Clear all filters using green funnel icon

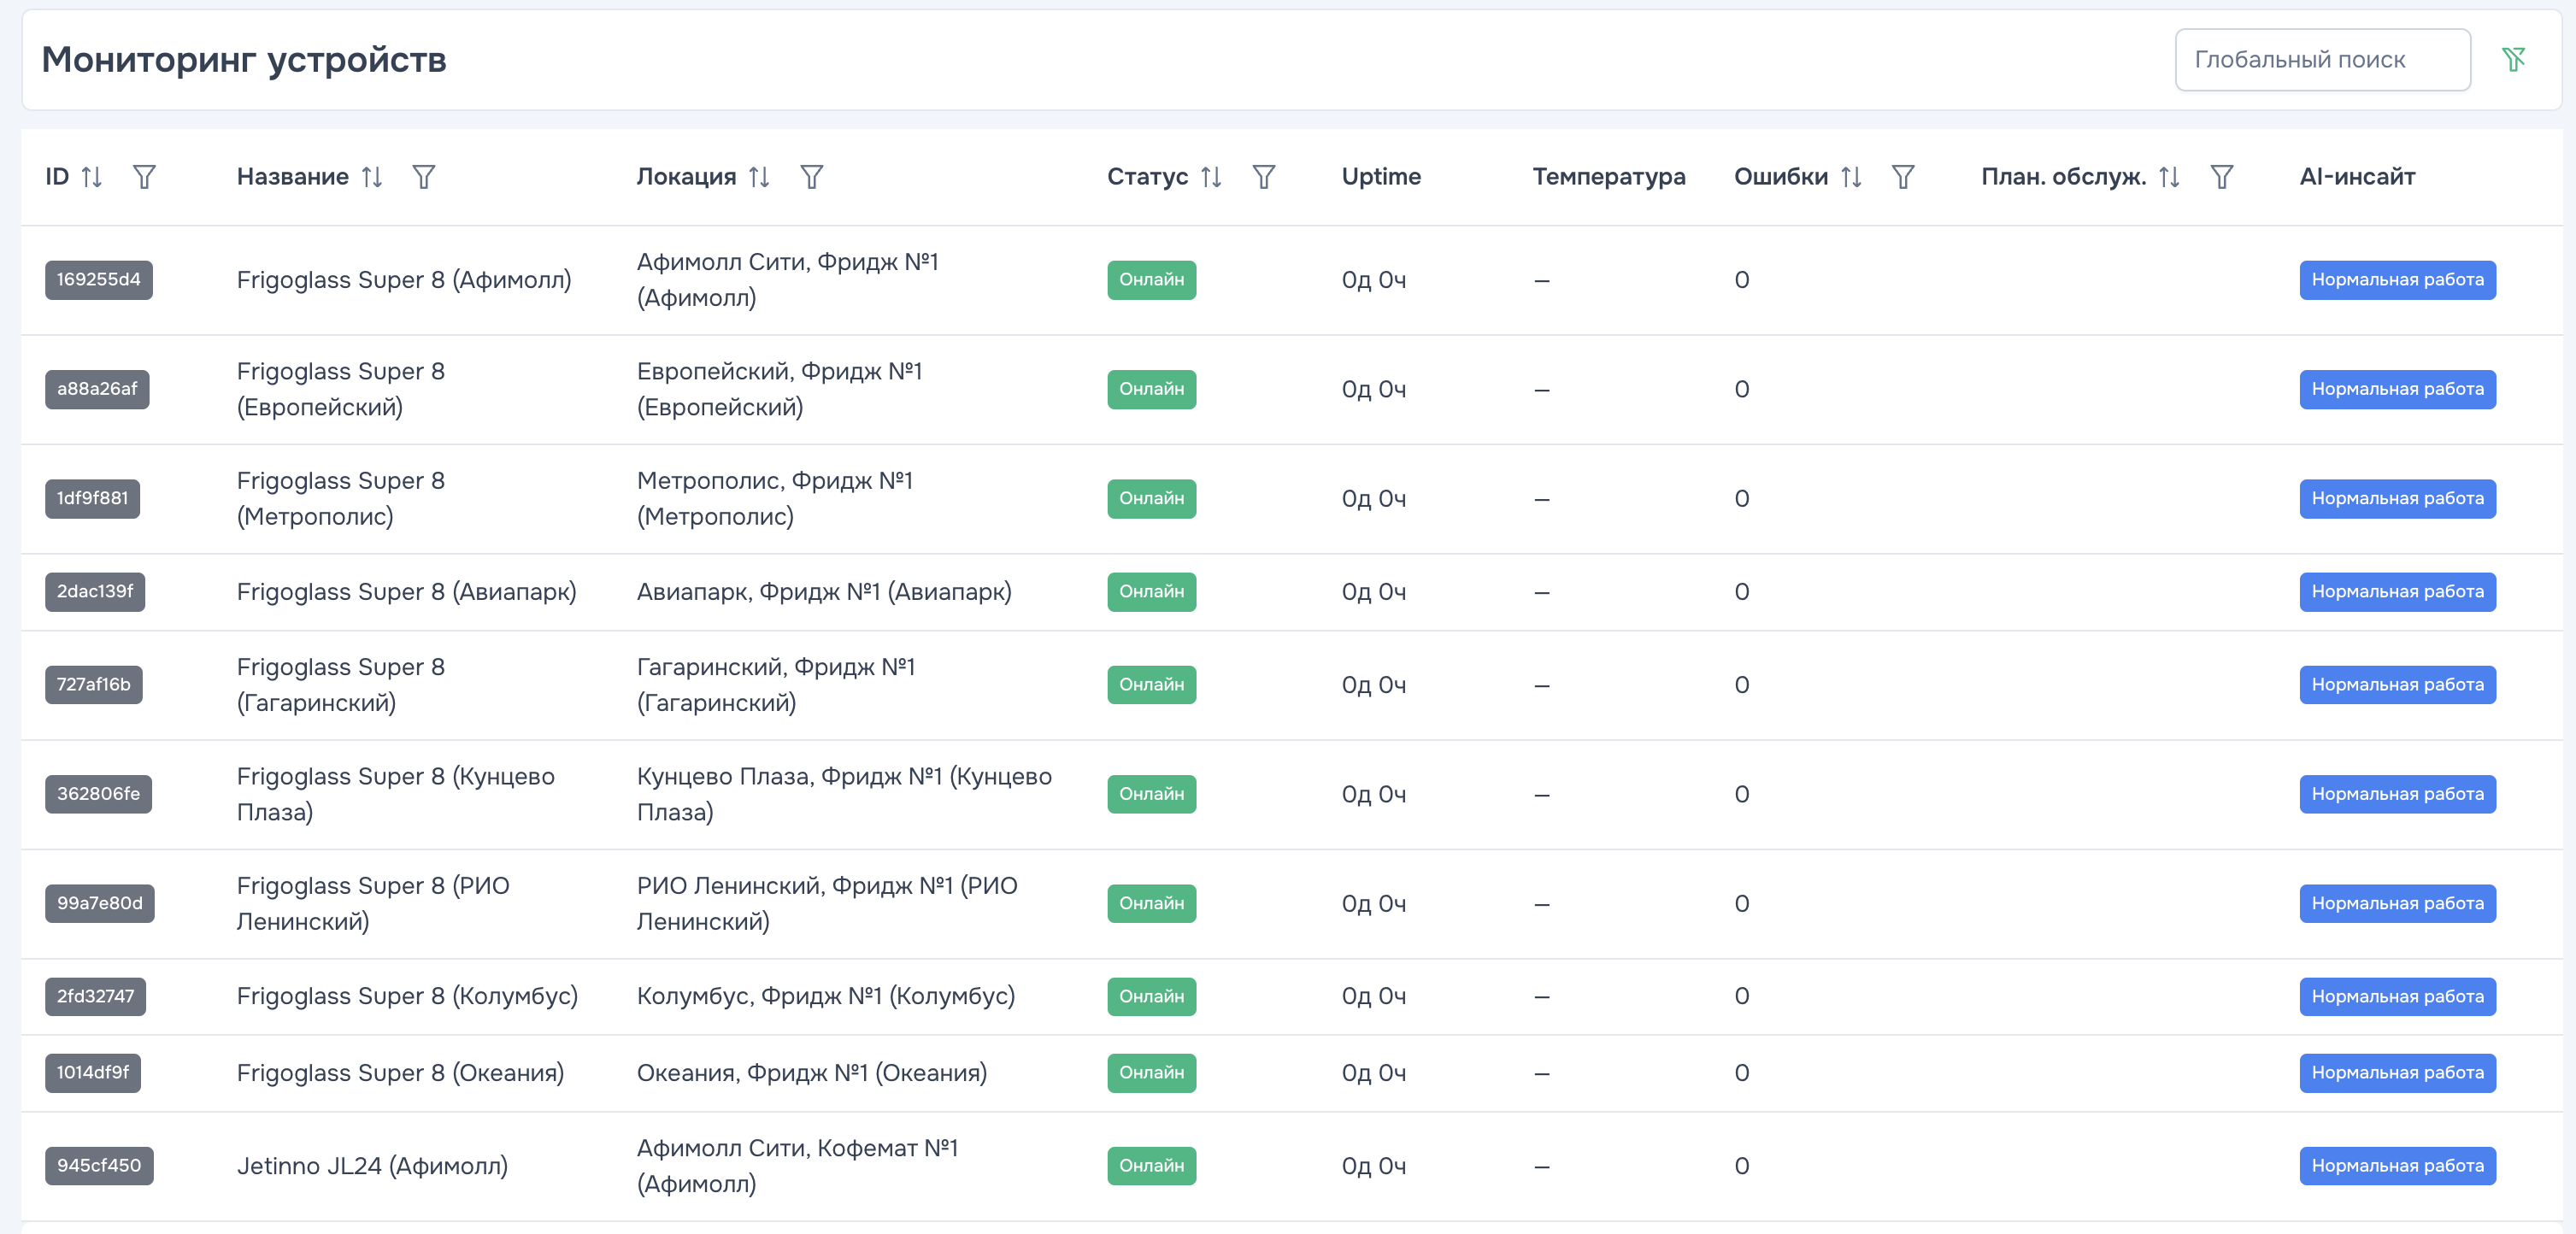click(x=2513, y=60)
